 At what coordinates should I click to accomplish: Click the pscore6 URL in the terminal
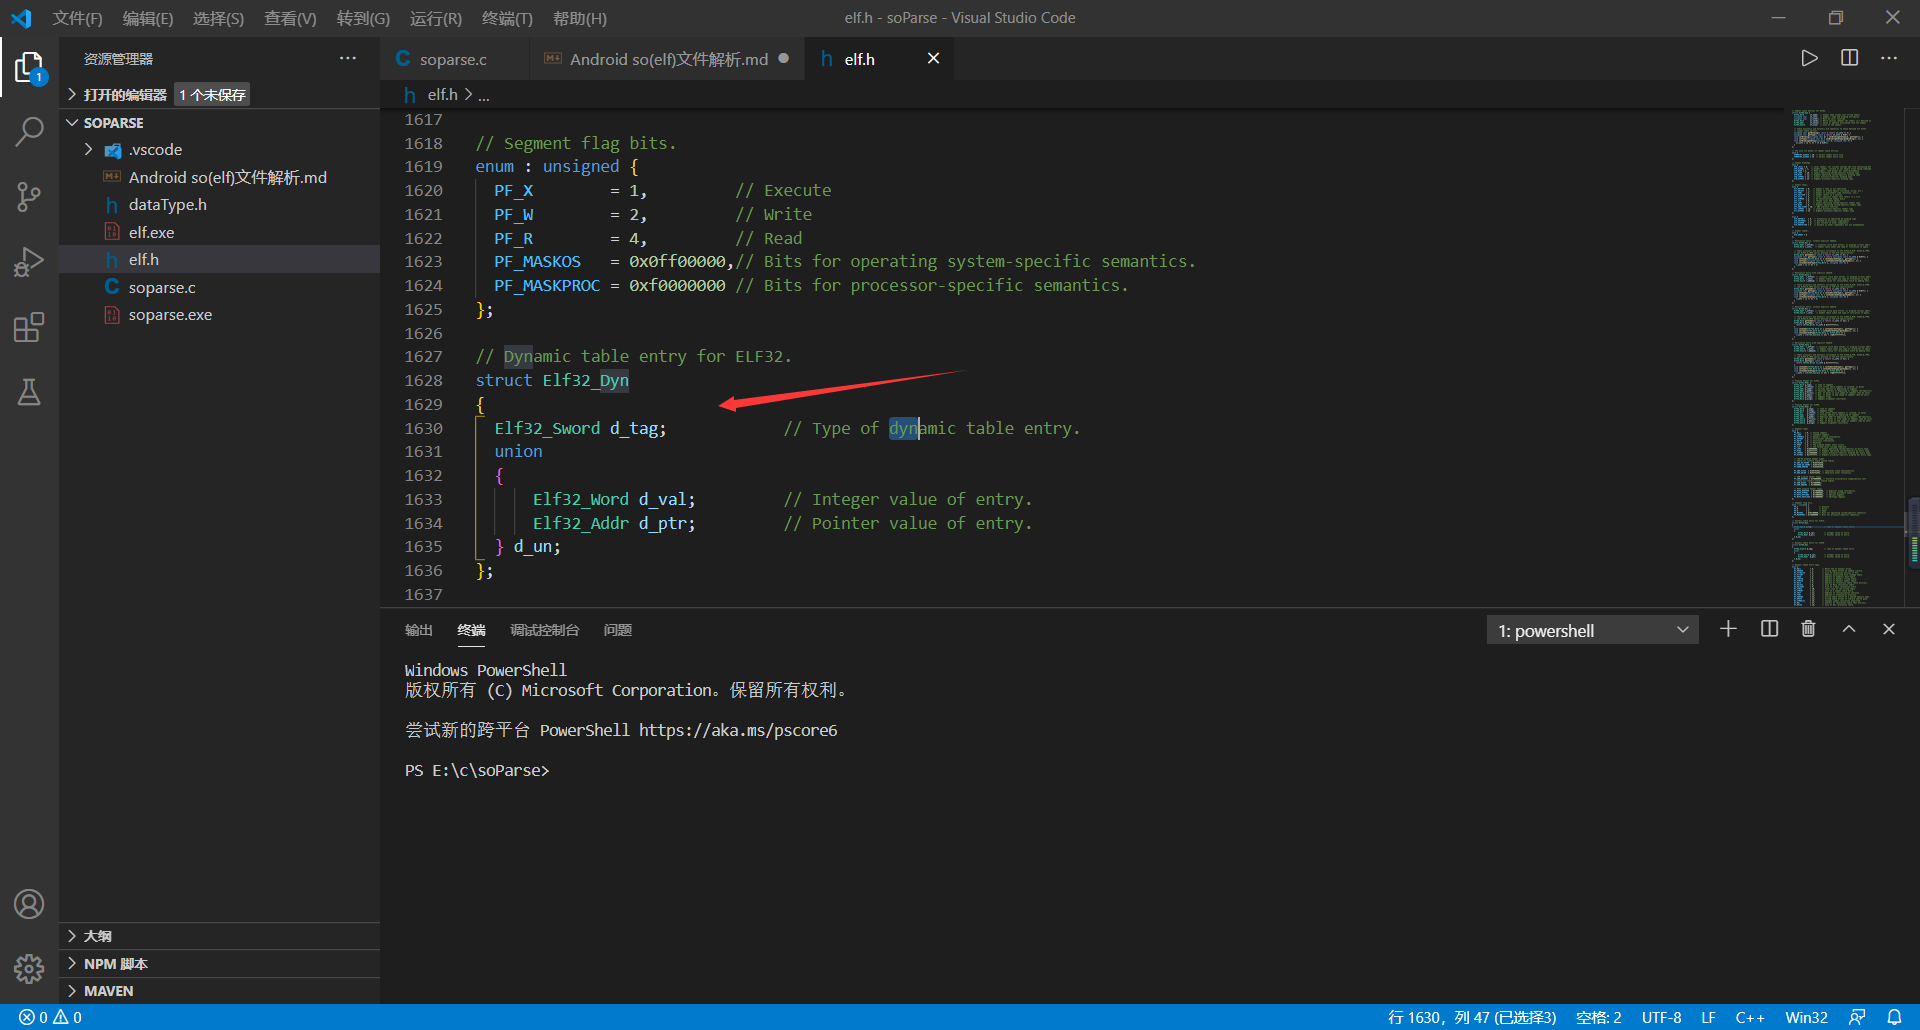coord(738,731)
